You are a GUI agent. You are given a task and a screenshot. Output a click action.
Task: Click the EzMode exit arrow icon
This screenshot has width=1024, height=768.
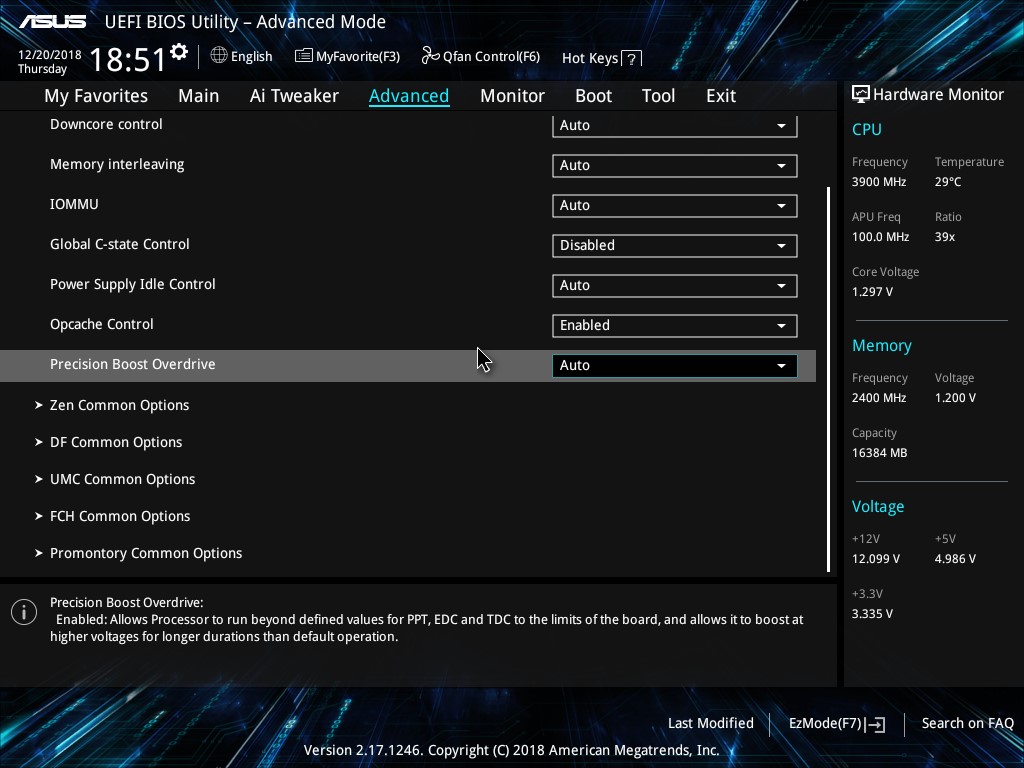pyautogui.click(x=875, y=724)
